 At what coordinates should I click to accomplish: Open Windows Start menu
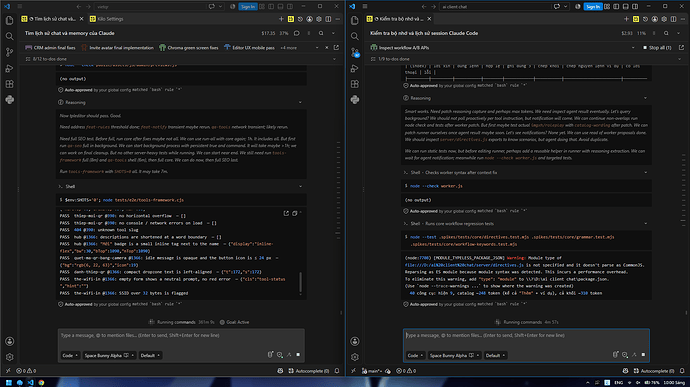[x=8, y=383]
